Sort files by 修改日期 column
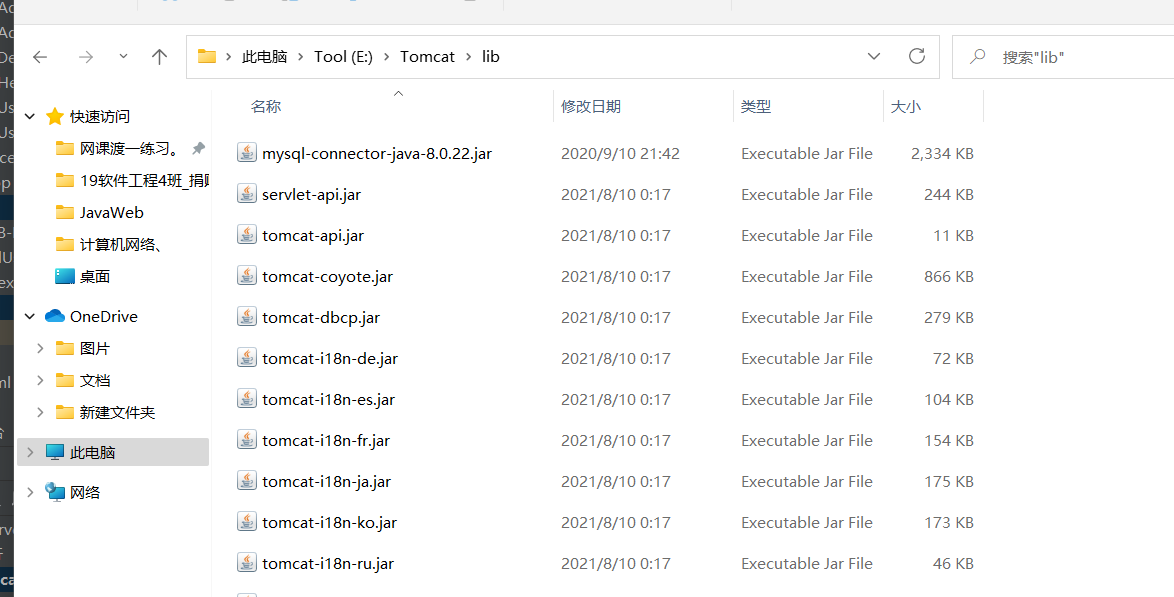The height and width of the screenshot is (597, 1174). click(x=590, y=106)
